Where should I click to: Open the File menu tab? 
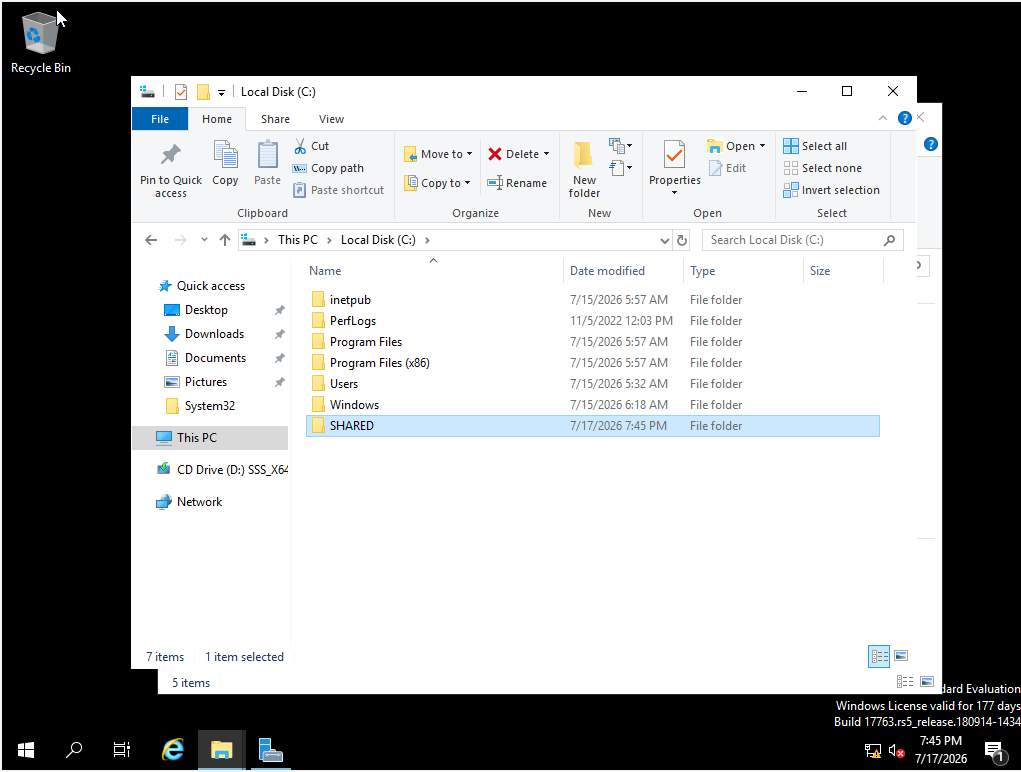pyautogui.click(x=160, y=119)
